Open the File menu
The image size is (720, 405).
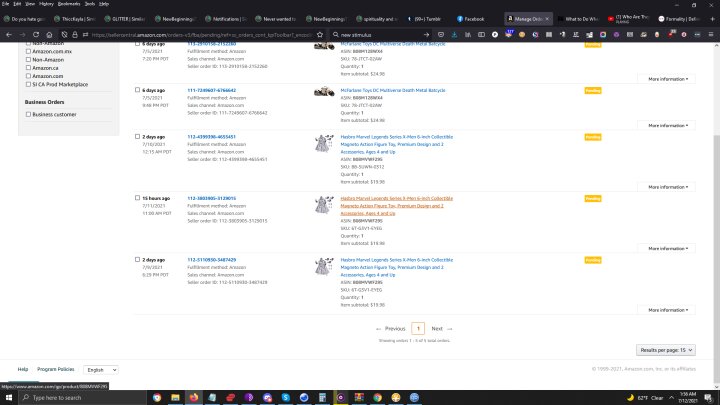tap(6, 4)
